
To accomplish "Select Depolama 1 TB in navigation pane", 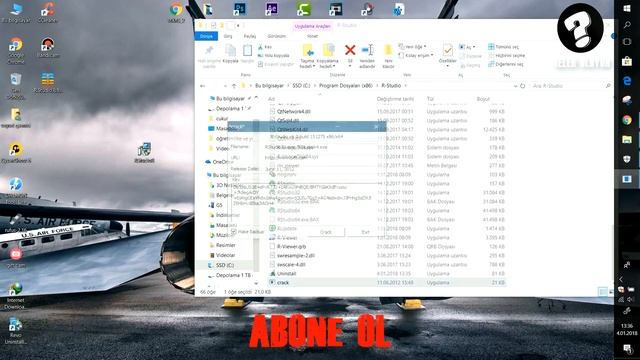I will coord(233,275).
